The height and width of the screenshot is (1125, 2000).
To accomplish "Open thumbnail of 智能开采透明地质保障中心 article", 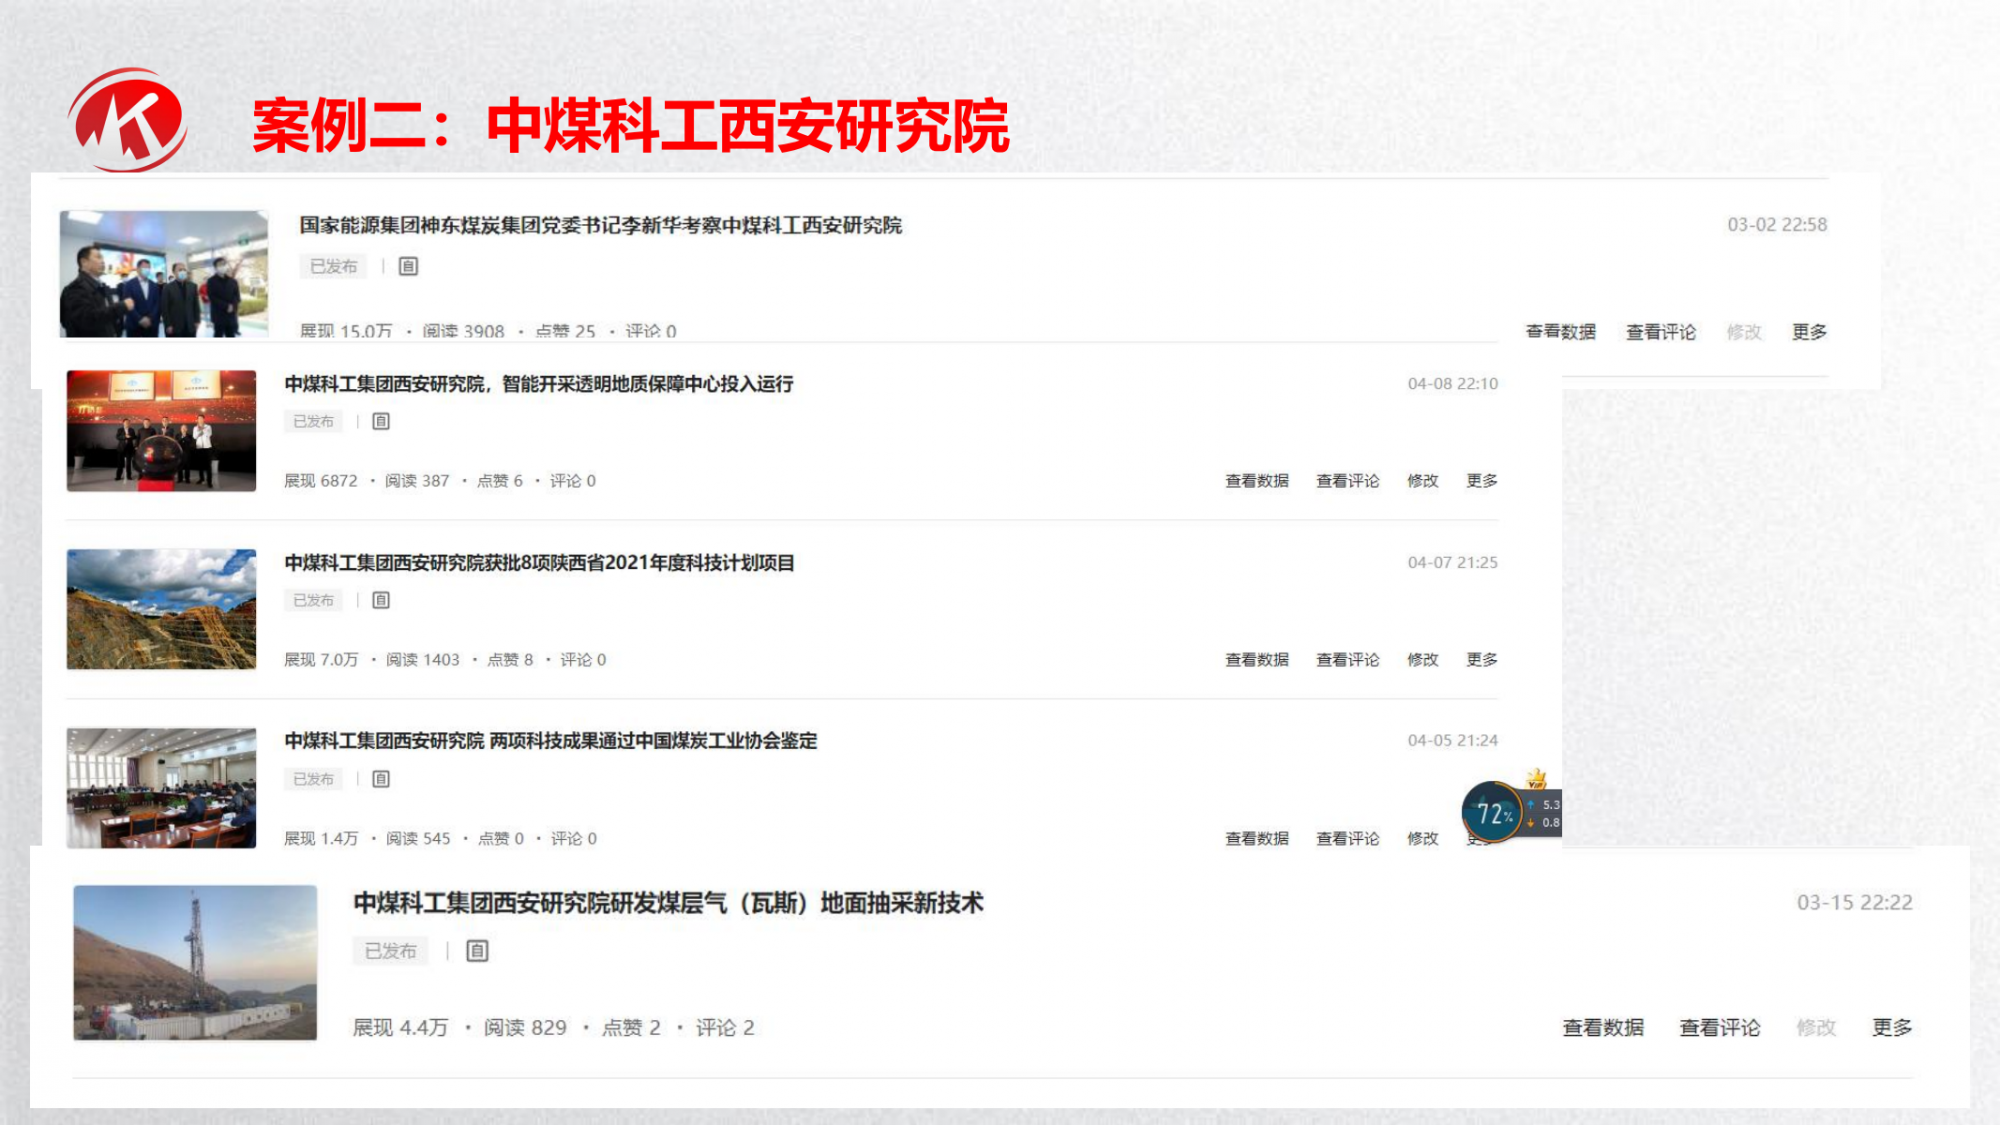I will (x=161, y=430).
